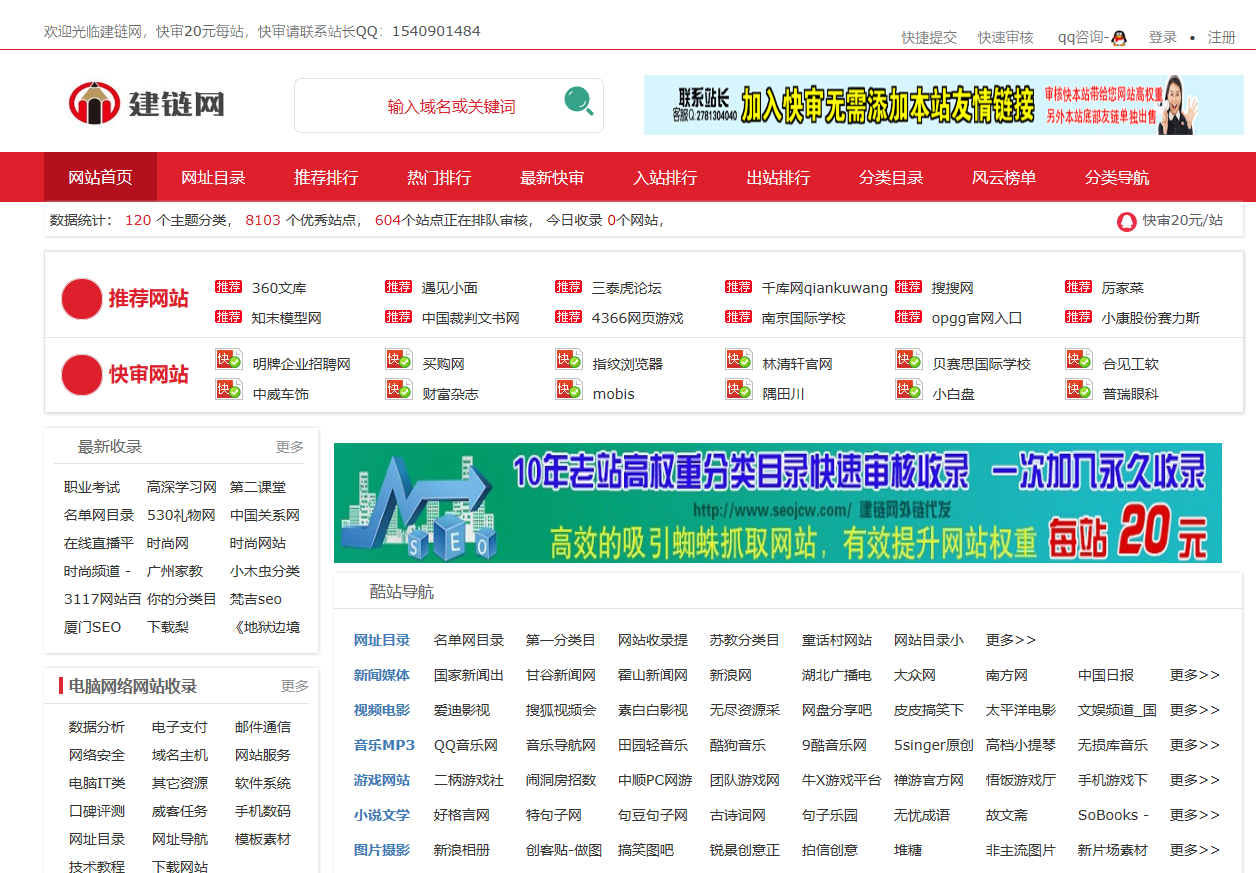Click the 快 badge icon beside 中威车饰
The height and width of the screenshot is (873, 1256).
click(x=229, y=390)
